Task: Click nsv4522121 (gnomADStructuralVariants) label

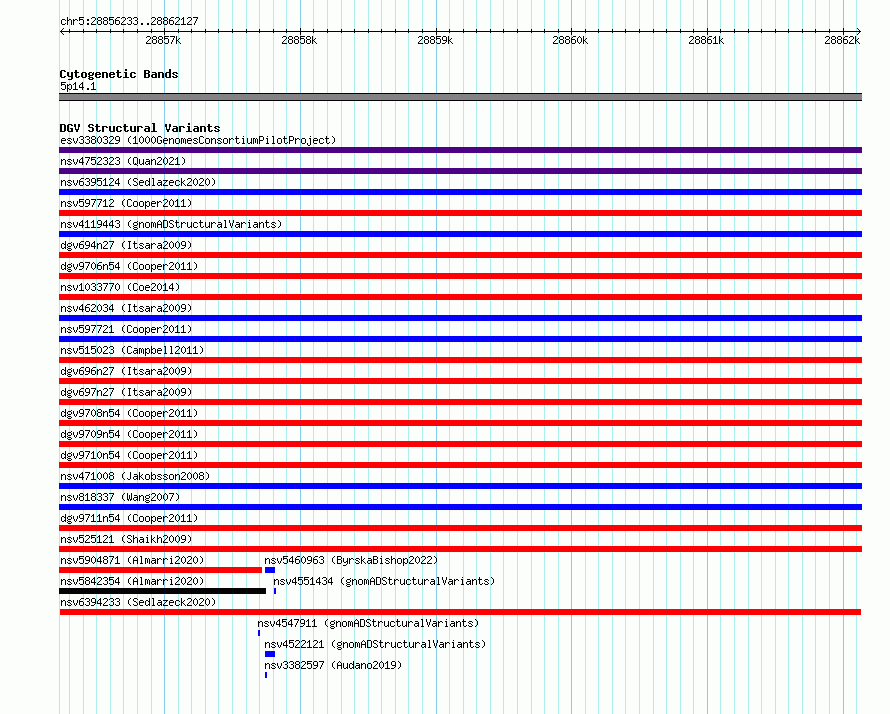Action: pos(375,644)
